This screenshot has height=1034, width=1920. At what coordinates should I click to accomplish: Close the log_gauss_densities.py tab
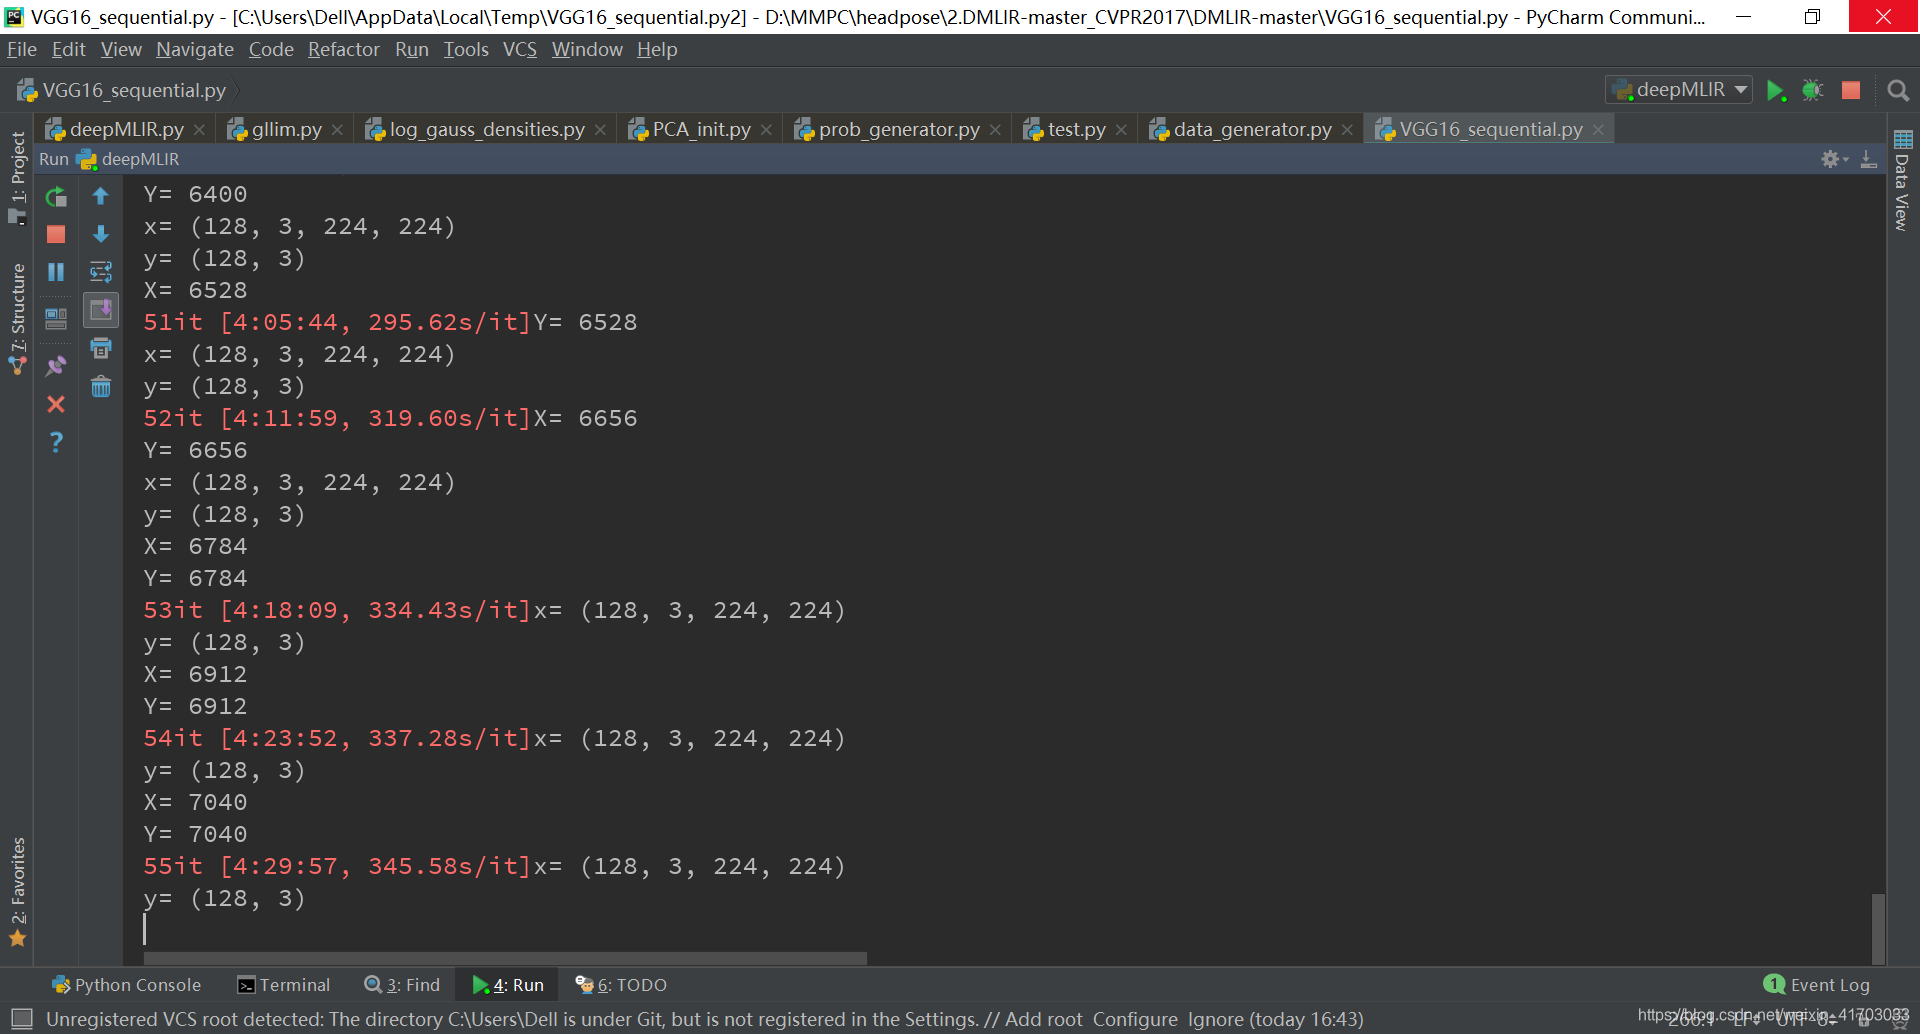pos(600,130)
